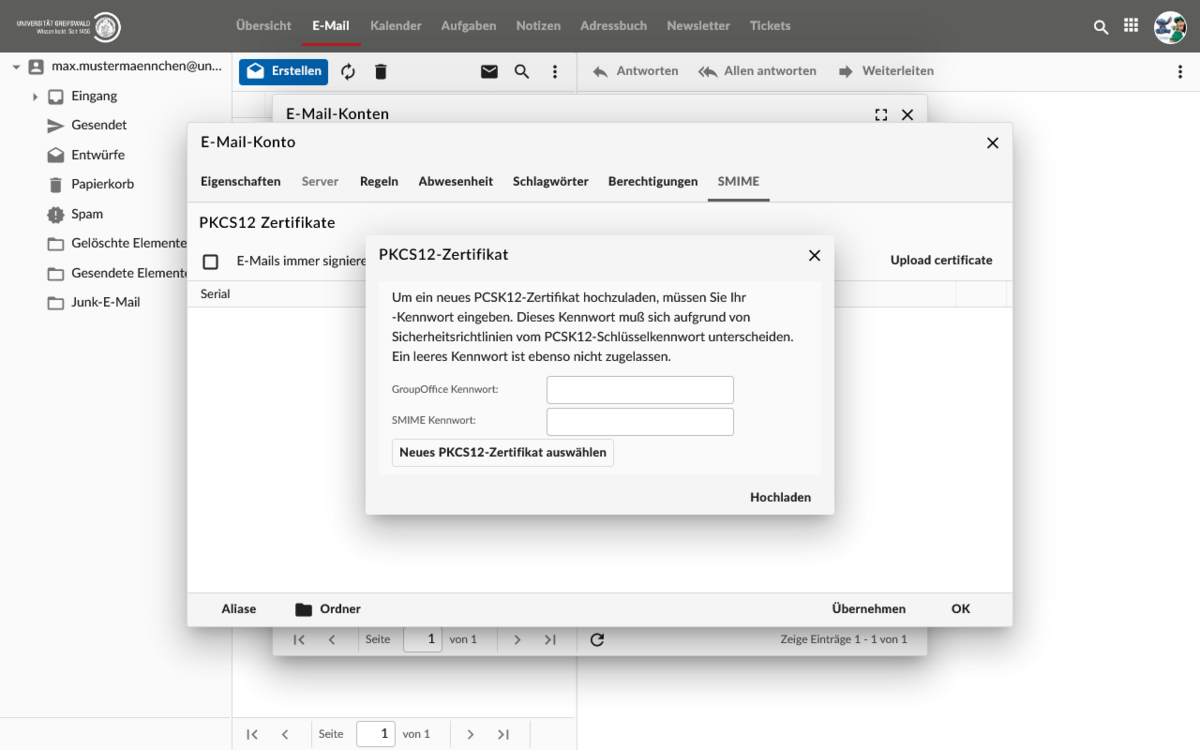1200x750 pixels.
Task: Click the reload icon in pagination bar
Action: pos(597,639)
